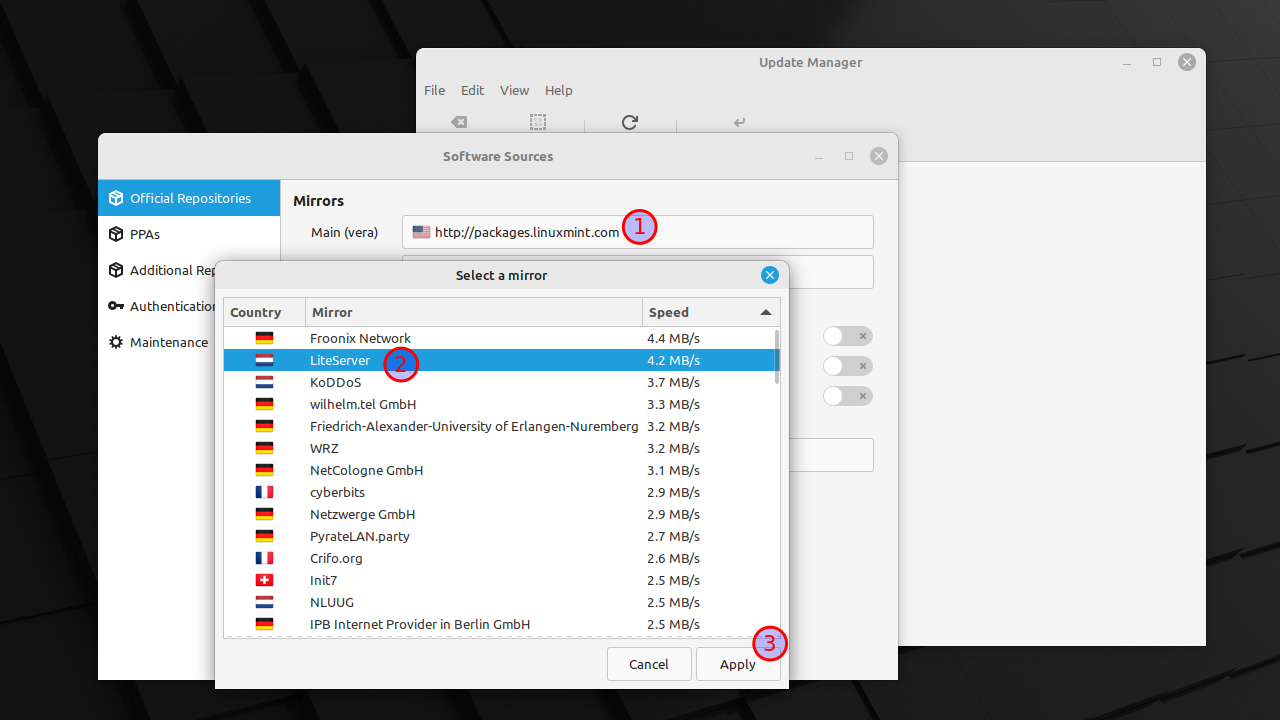The image size is (1280, 720).
Task: Open Edit menu in Update Manager
Action: pos(472,90)
